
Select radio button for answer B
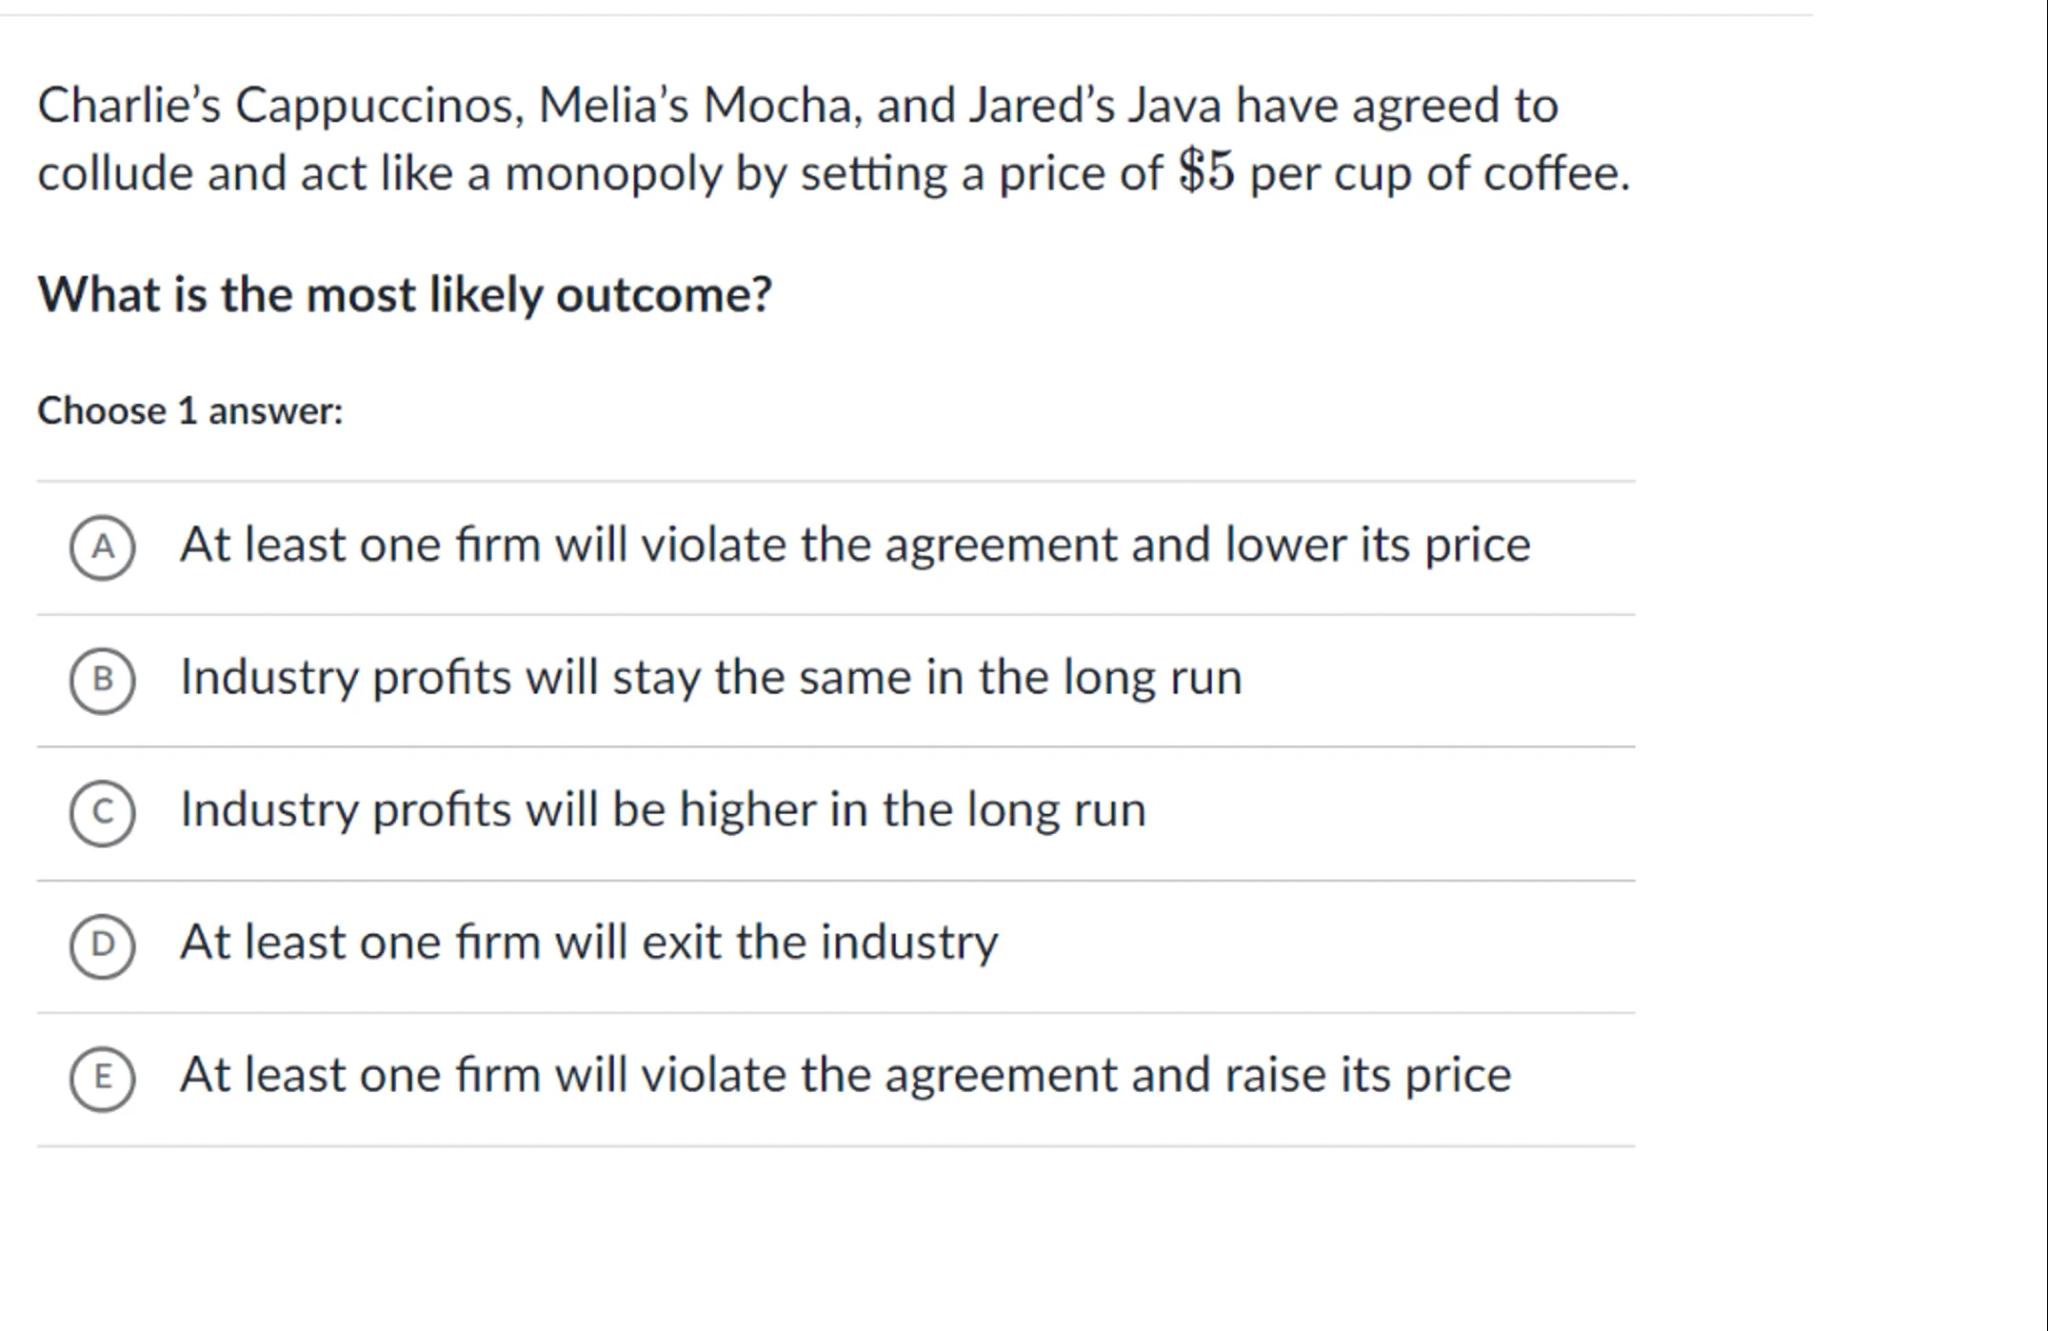(102, 680)
